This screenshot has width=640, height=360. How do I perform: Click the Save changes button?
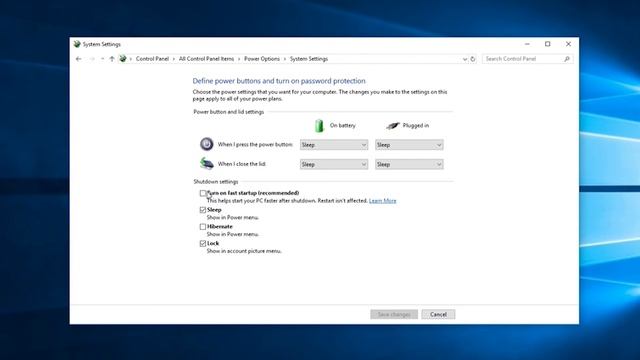394,314
